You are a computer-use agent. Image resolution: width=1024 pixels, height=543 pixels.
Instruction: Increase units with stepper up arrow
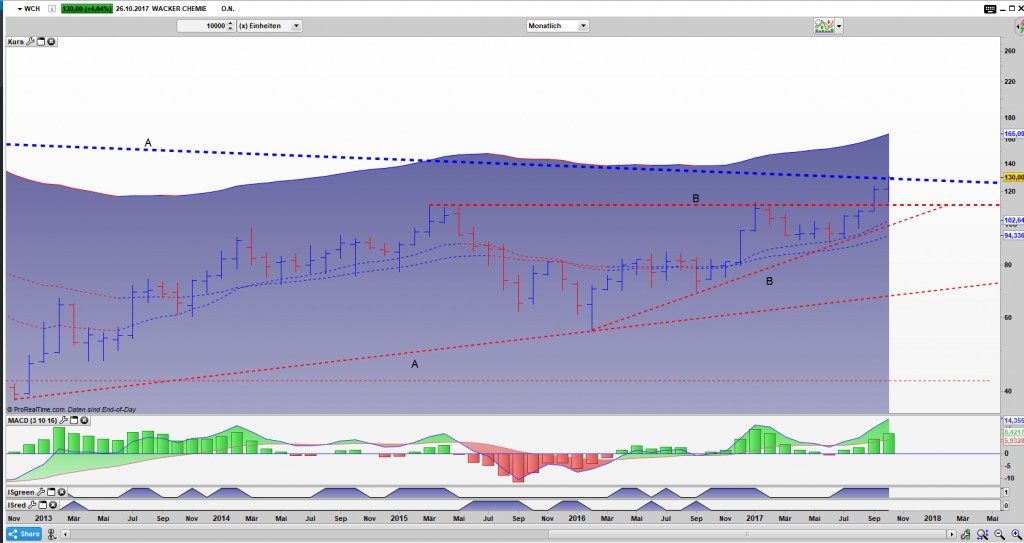[x=231, y=24]
